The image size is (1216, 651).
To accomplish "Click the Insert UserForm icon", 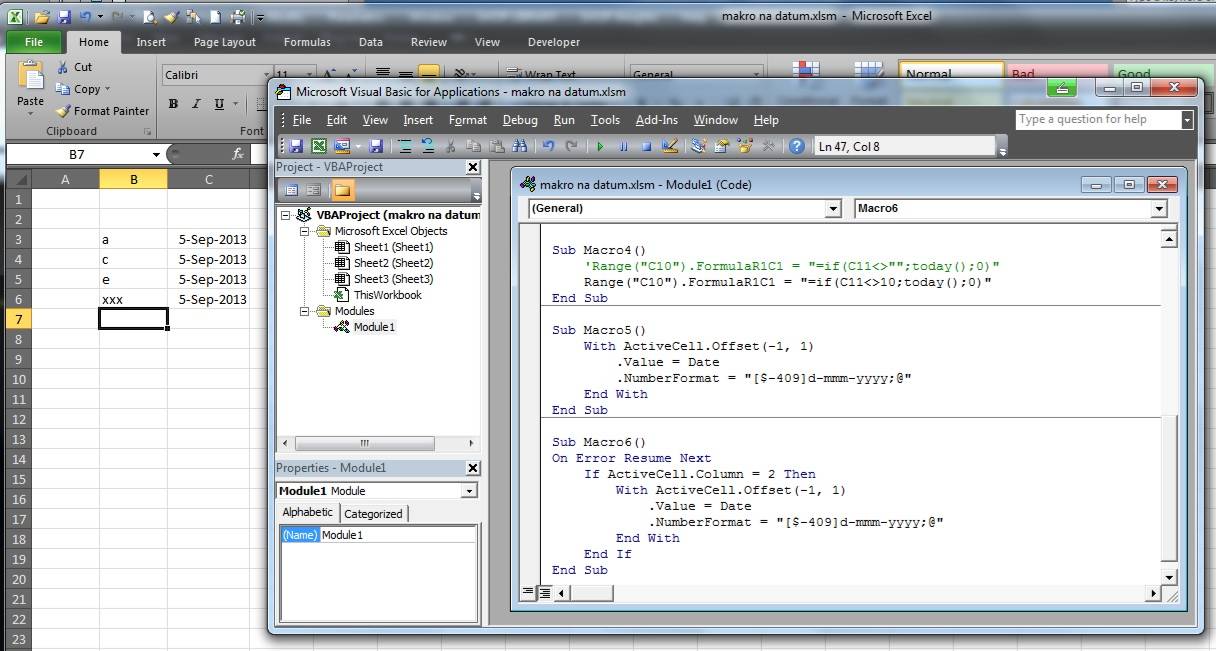I will click(343, 146).
